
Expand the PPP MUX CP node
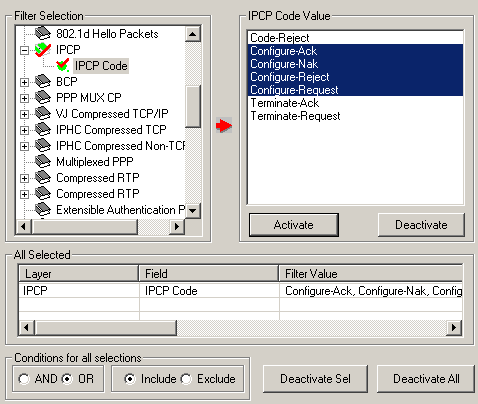[x=24, y=98]
